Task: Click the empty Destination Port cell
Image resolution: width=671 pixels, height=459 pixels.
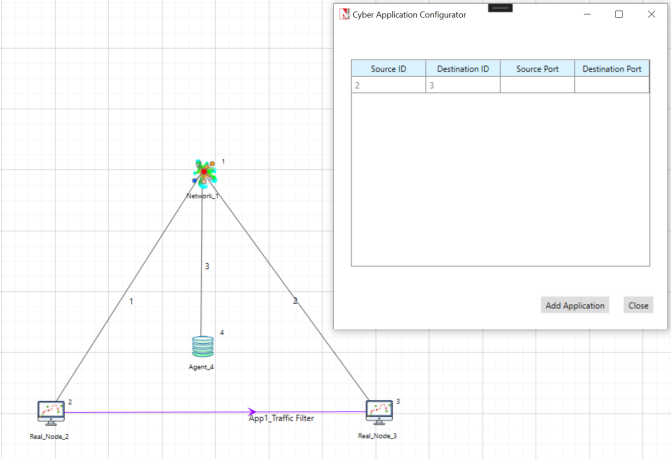Action: (611, 86)
